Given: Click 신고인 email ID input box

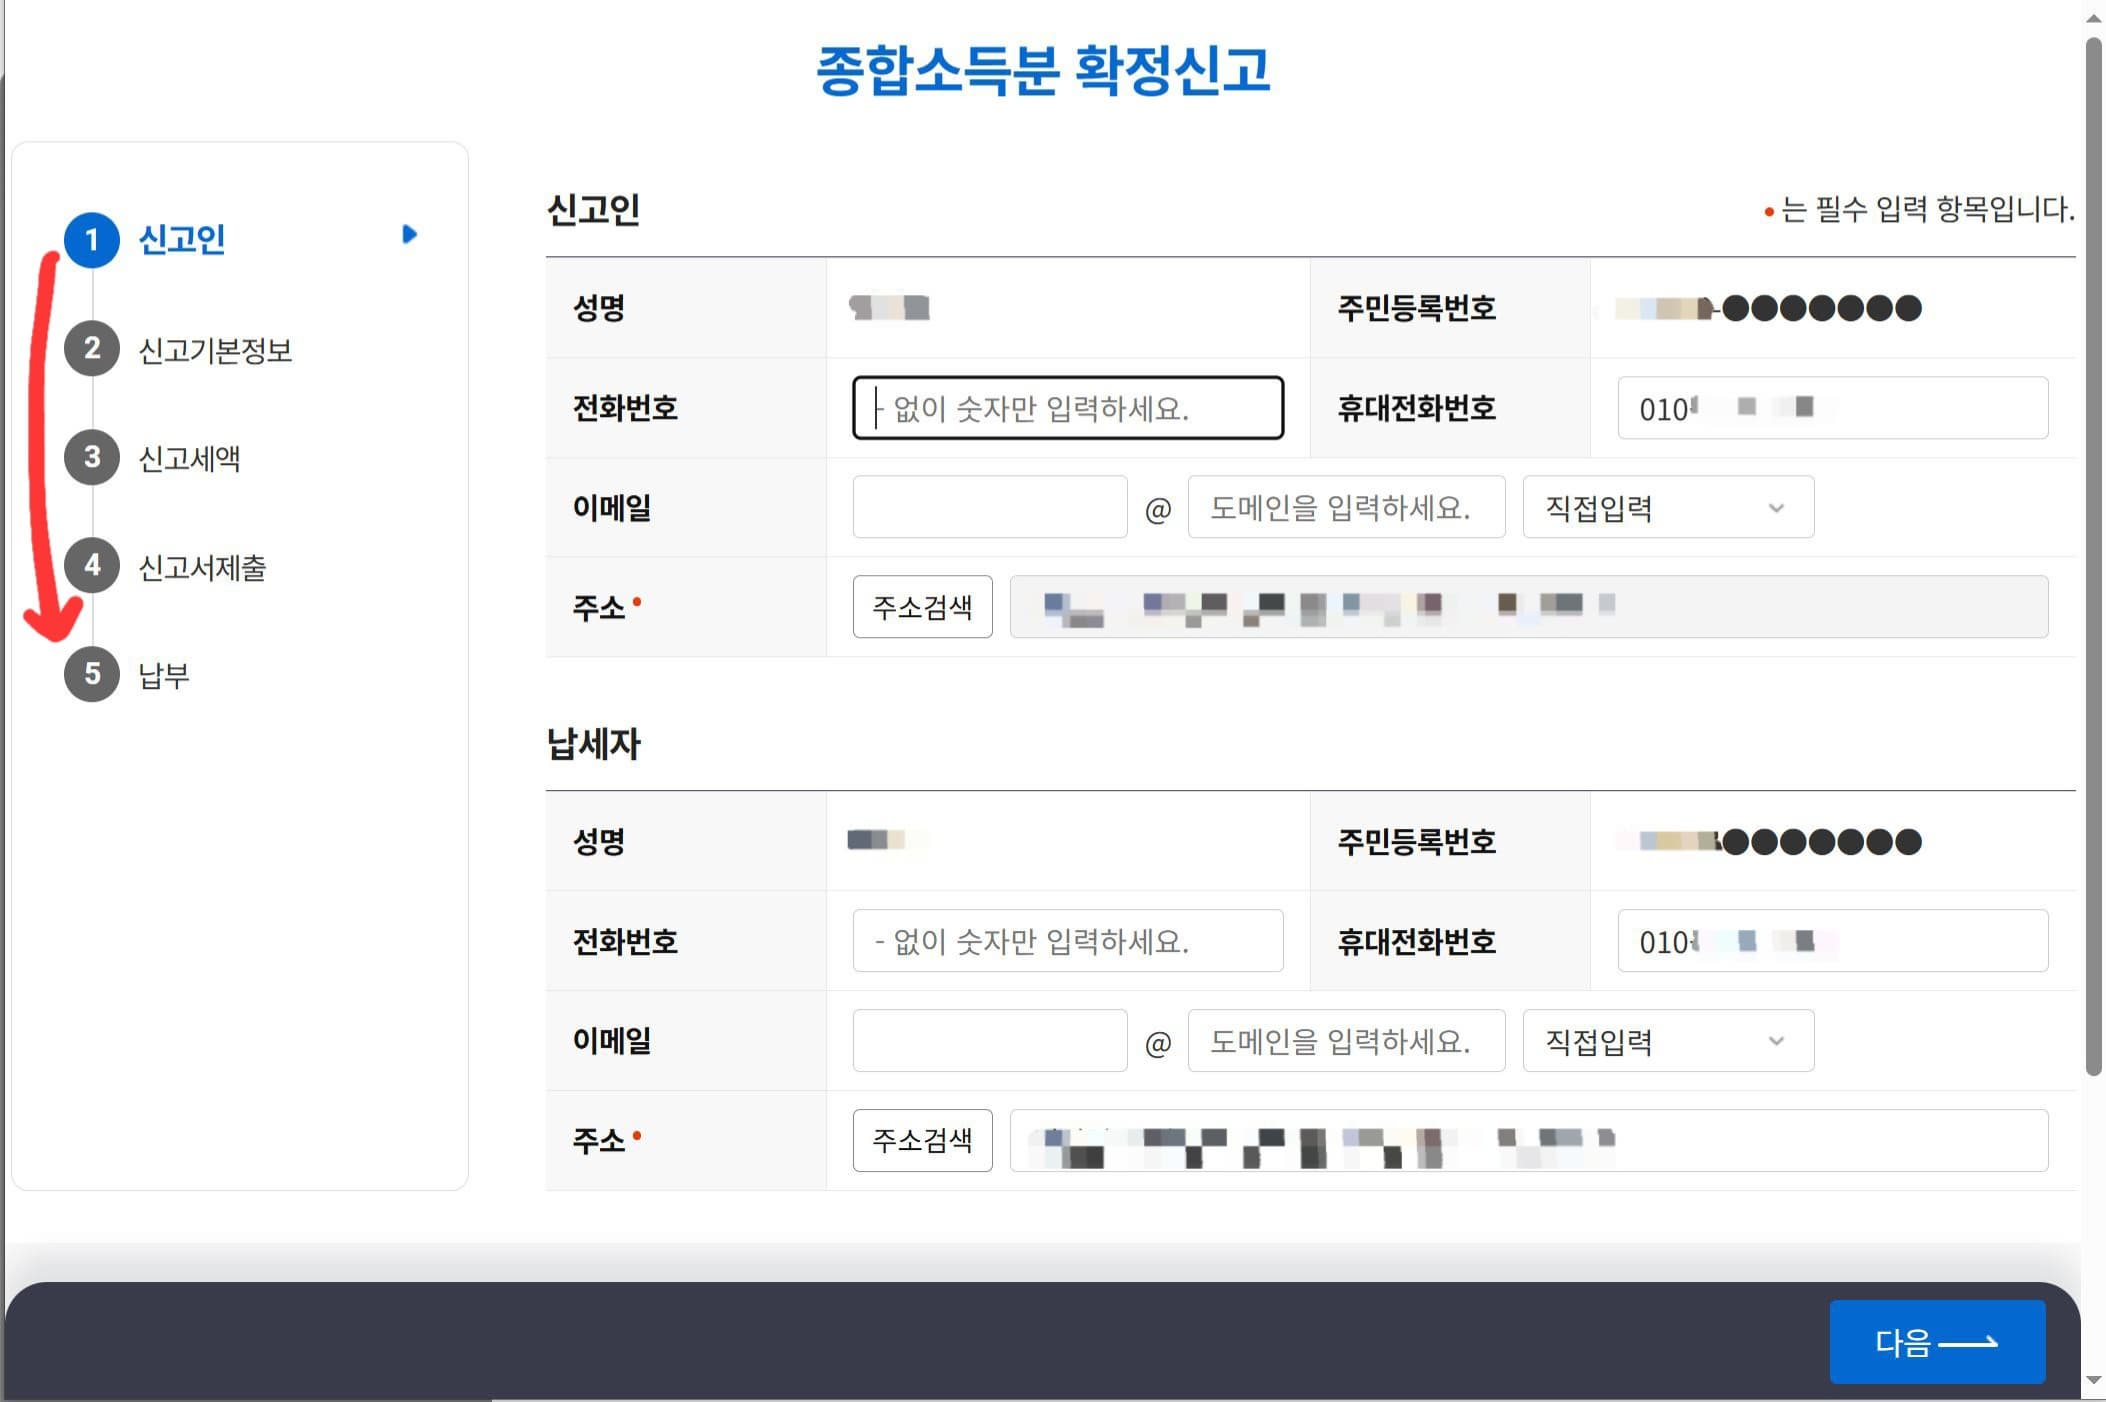Looking at the screenshot, I should click(989, 508).
